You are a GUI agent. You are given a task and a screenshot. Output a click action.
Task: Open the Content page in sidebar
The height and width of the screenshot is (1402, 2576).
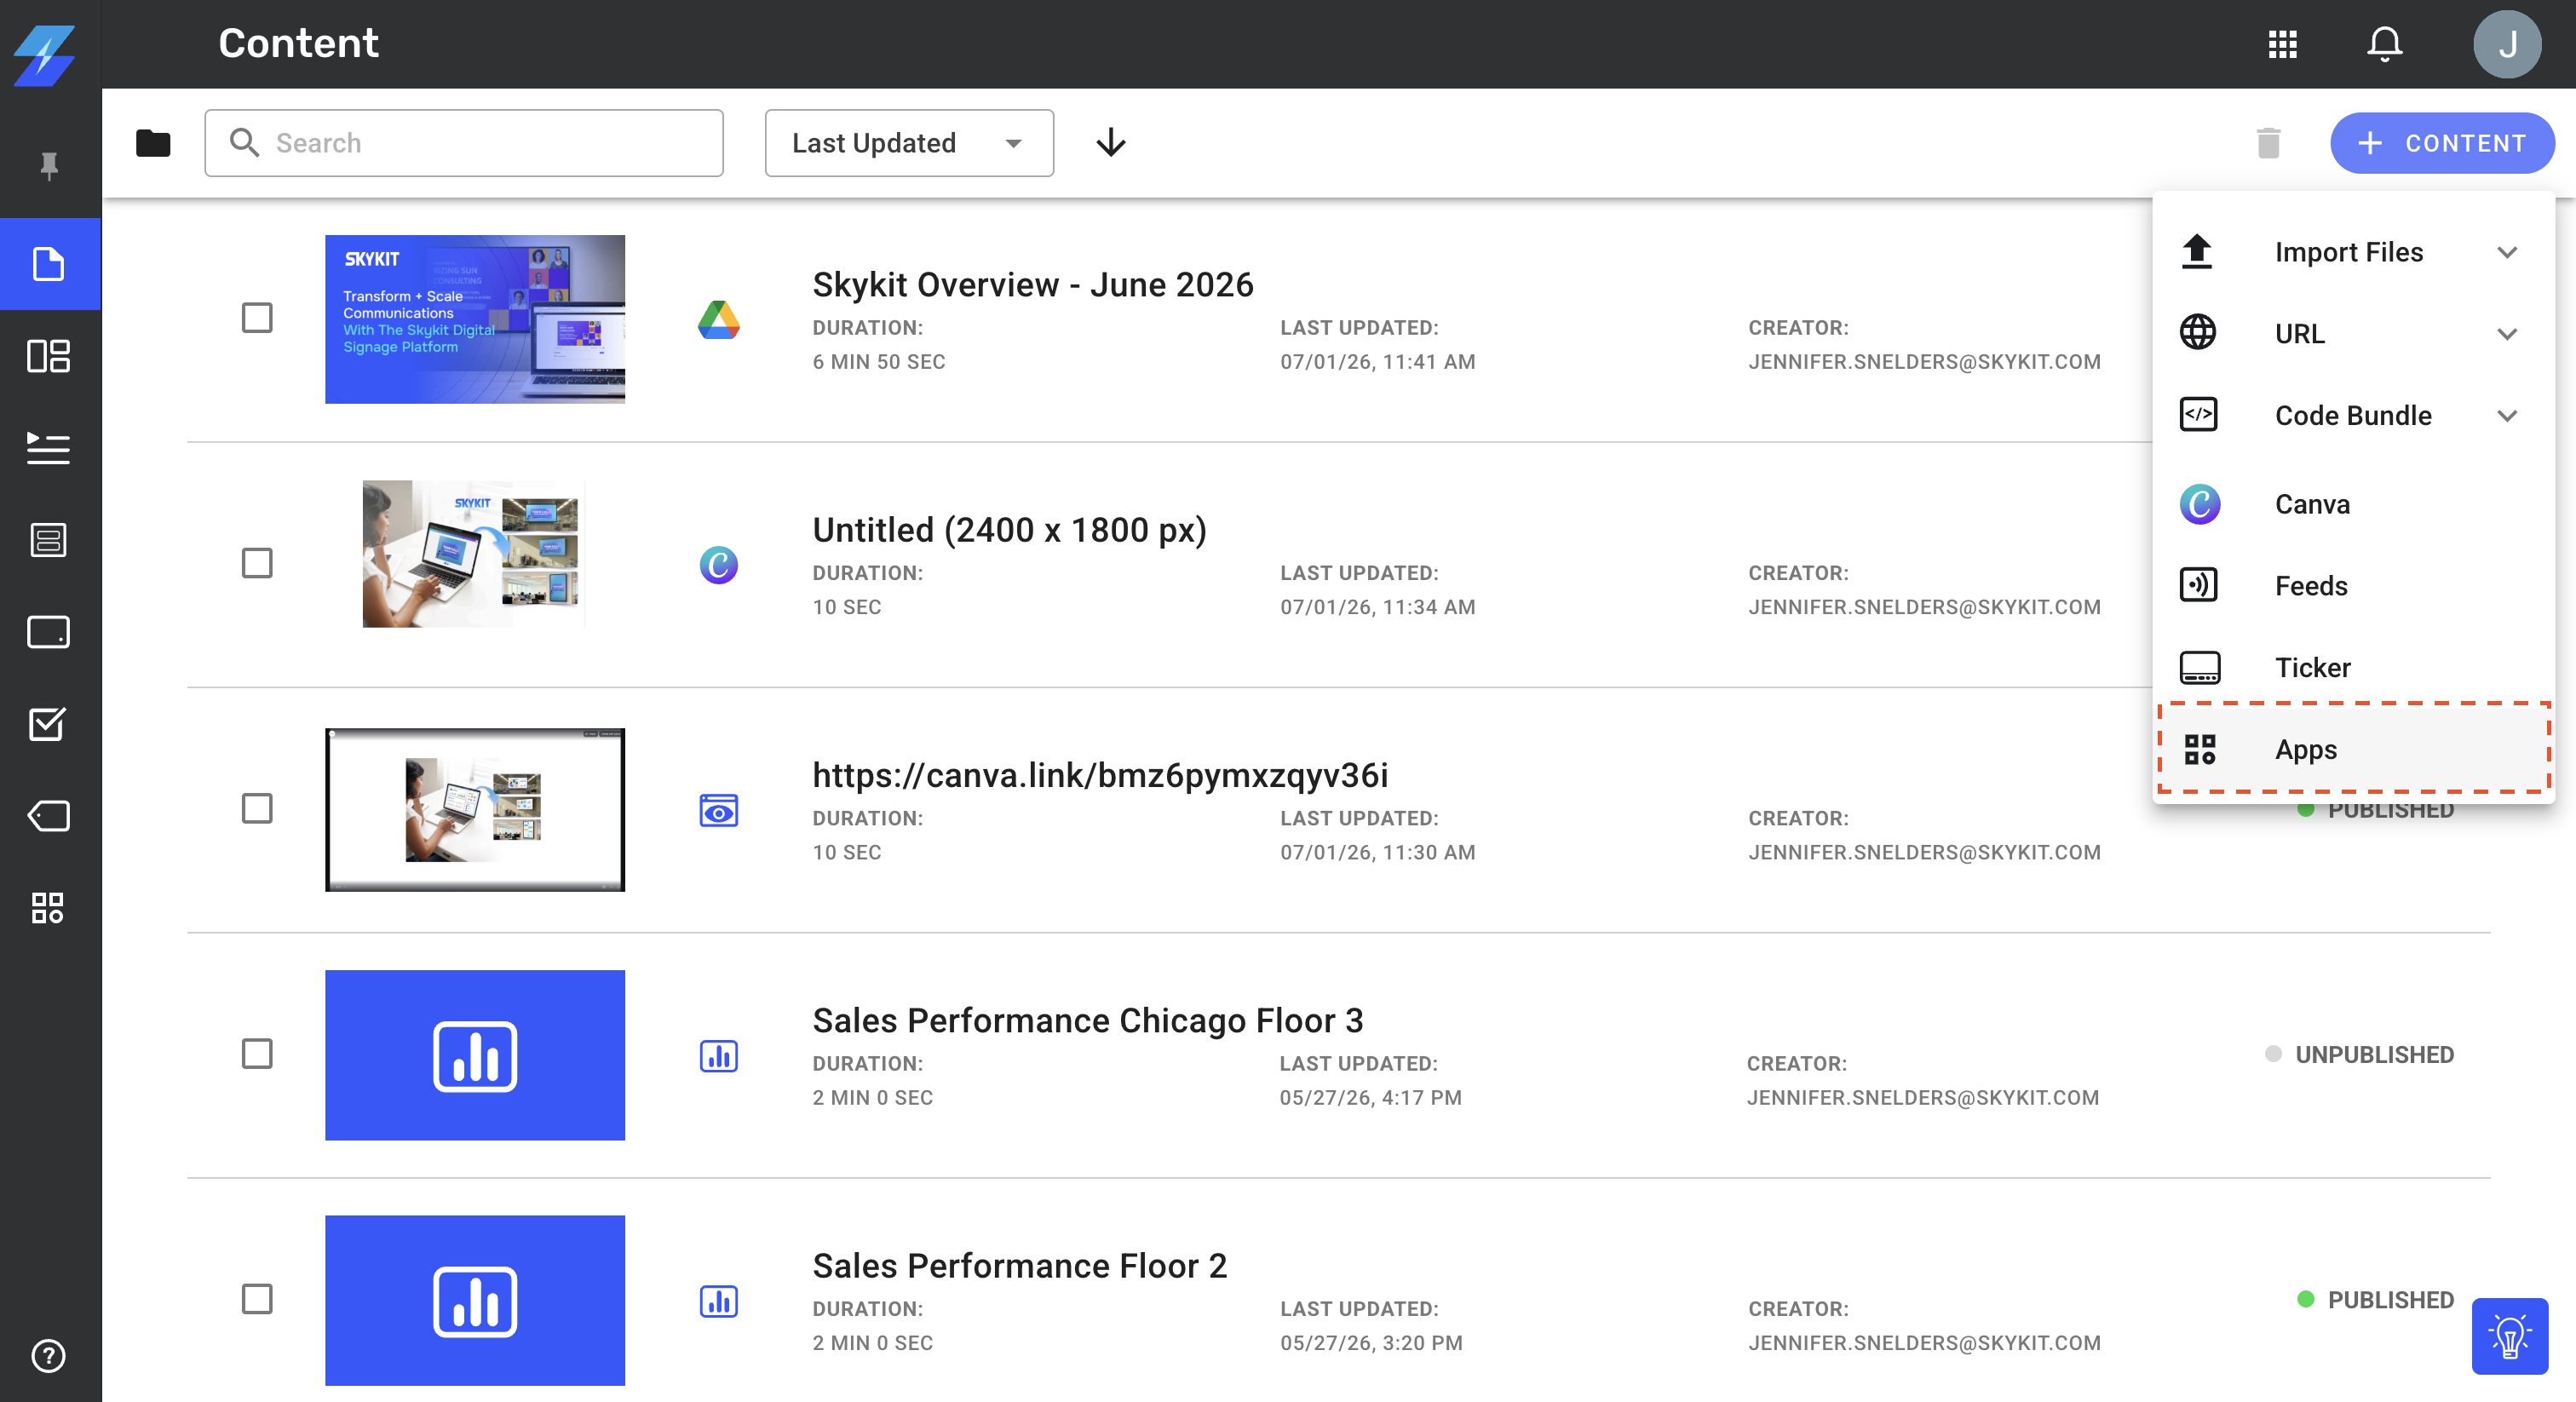(49, 264)
